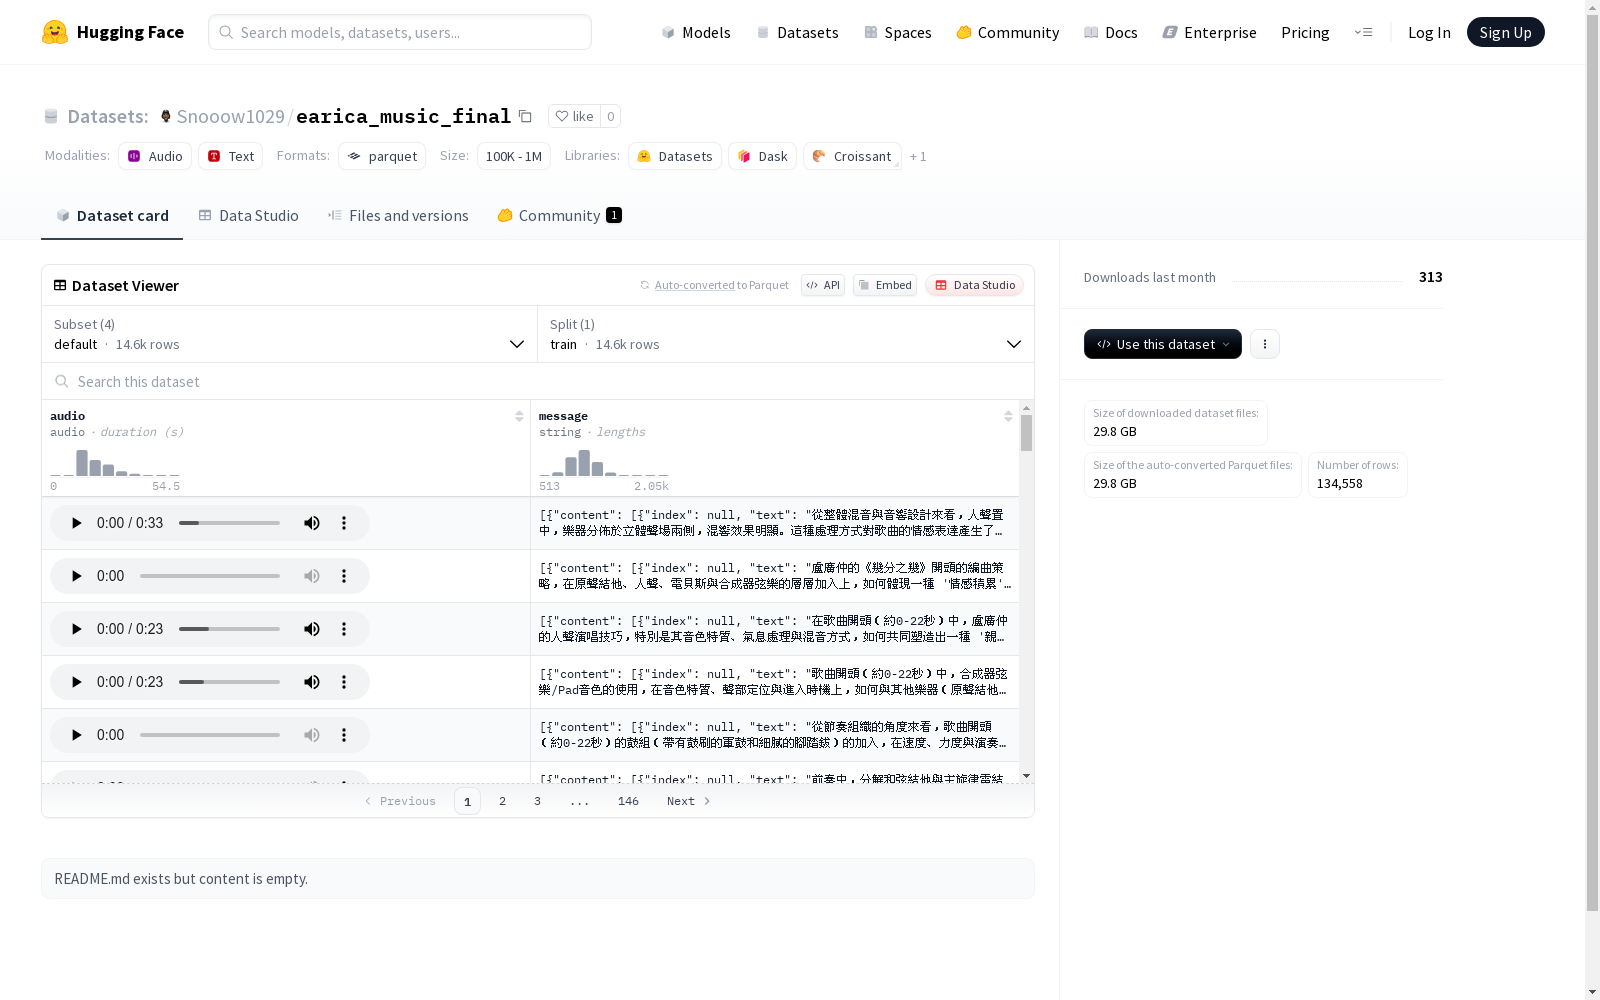
Task: Click the Sign Up button
Action: [x=1505, y=32]
